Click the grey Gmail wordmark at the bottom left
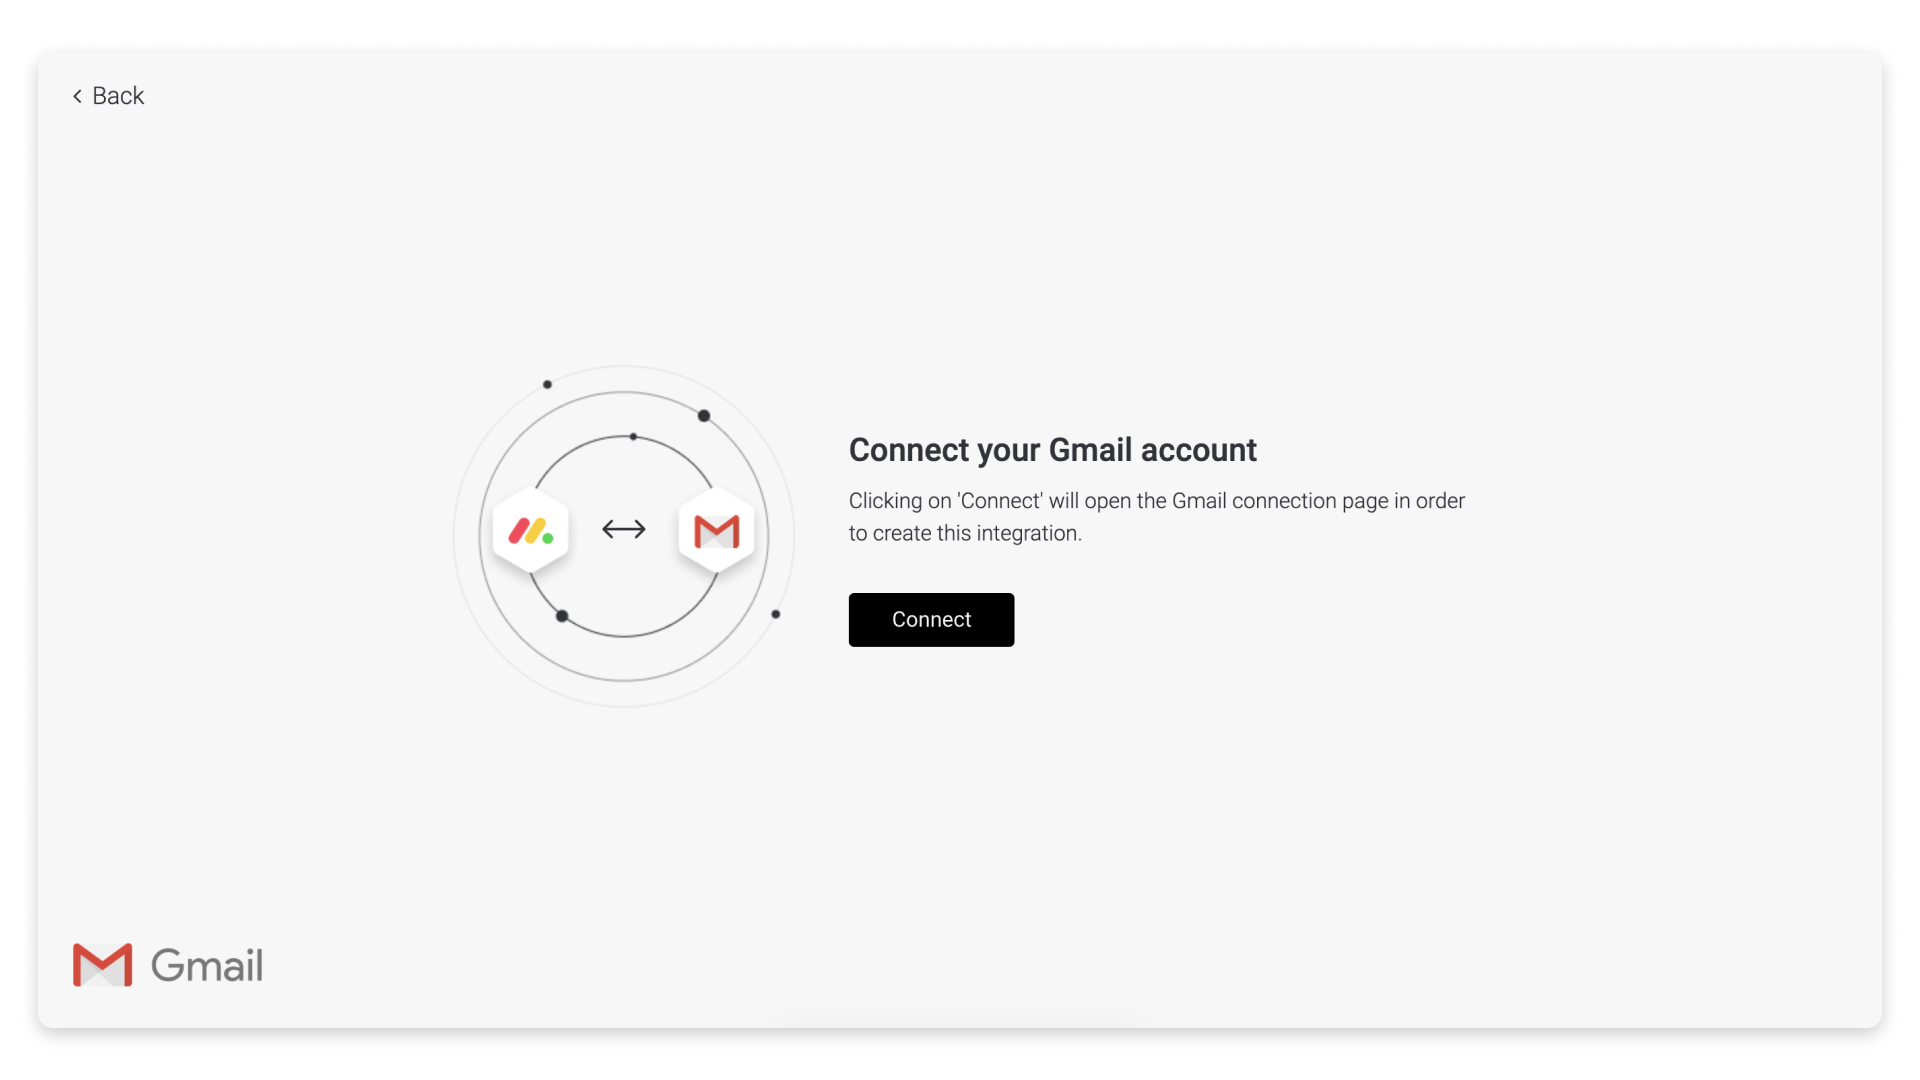This screenshot has height=1080, width=1920. coord(207,965)
